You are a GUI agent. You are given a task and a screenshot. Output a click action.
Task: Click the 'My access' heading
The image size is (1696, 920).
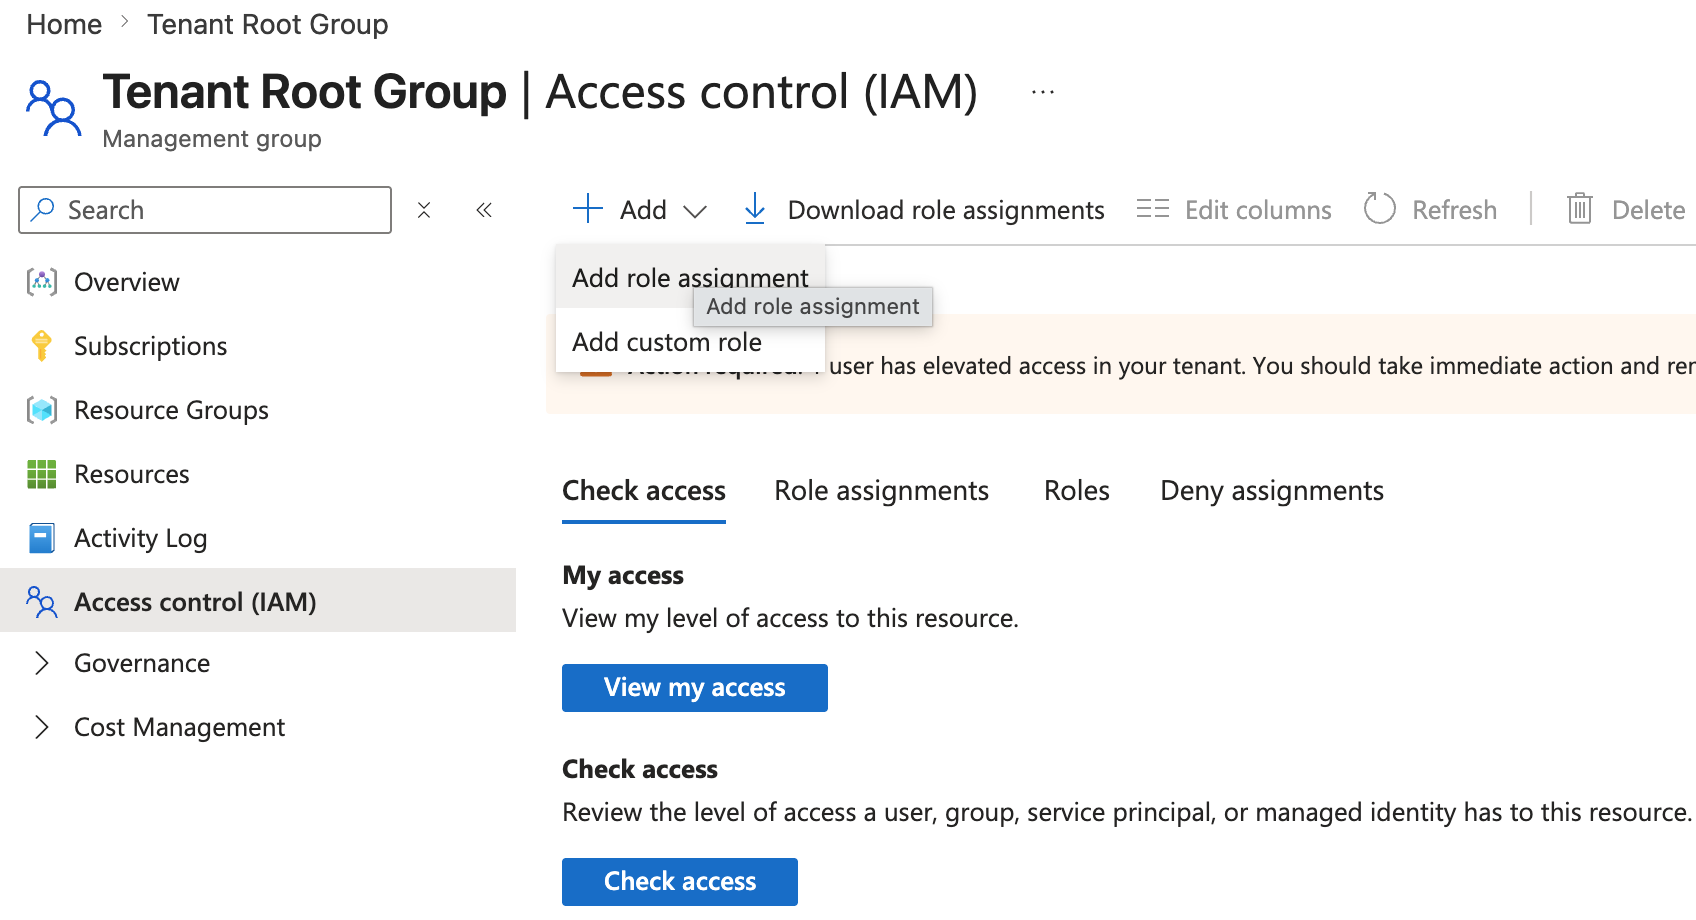coord(623,575)
